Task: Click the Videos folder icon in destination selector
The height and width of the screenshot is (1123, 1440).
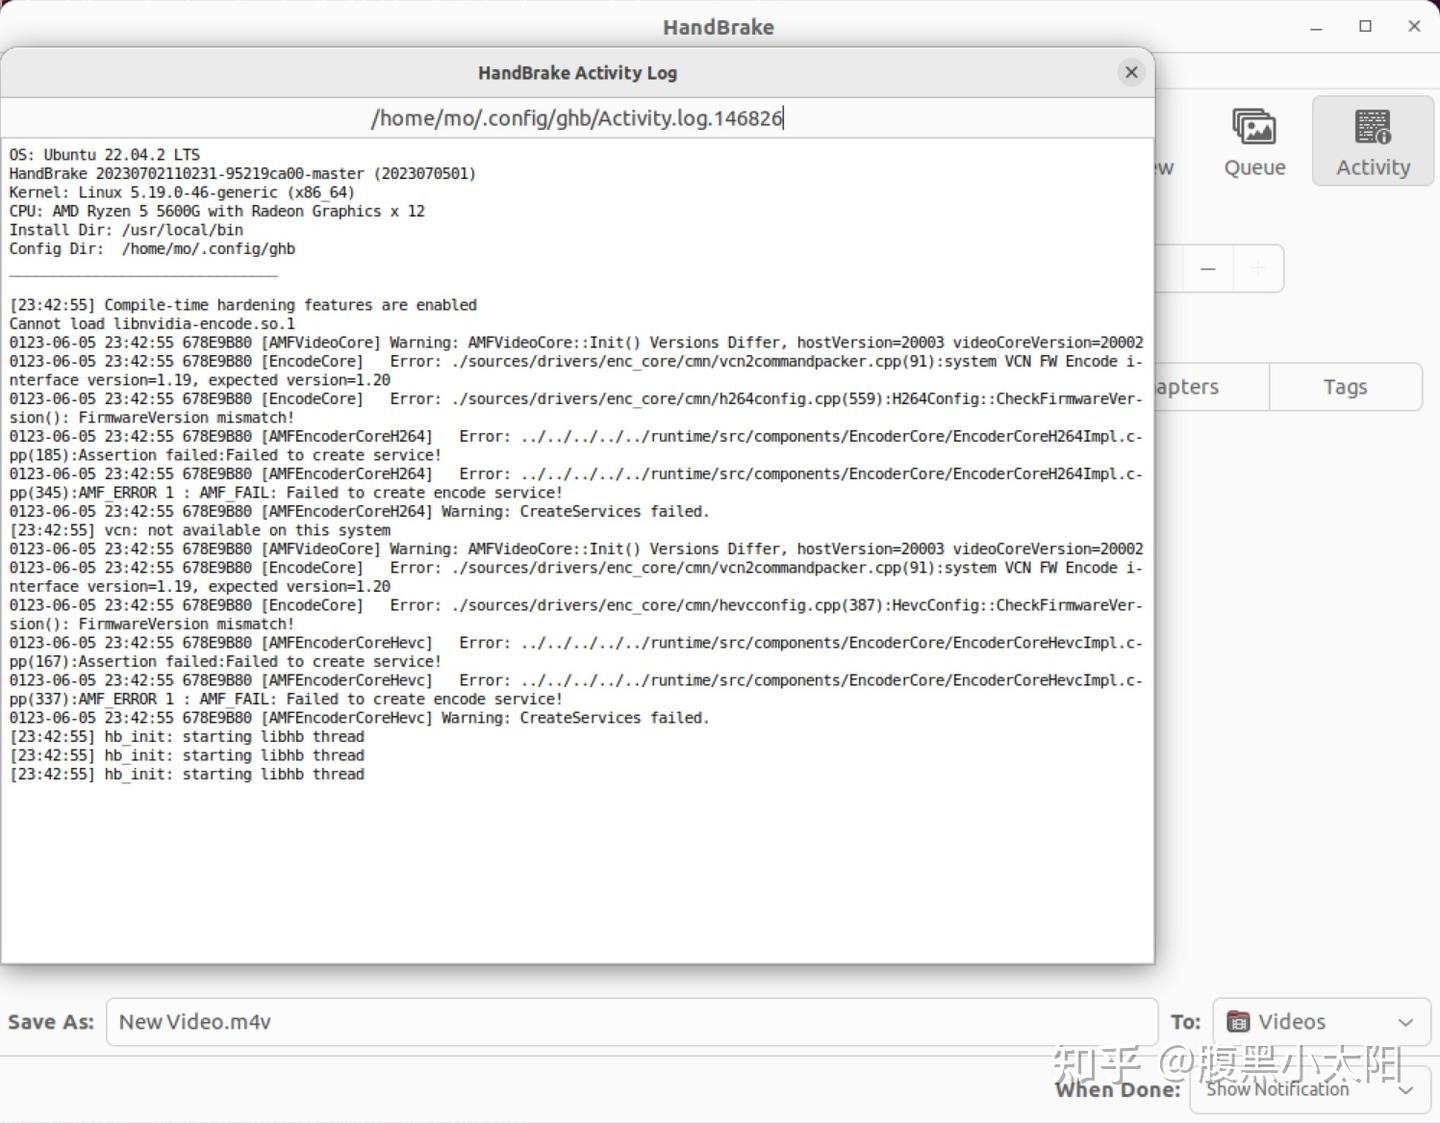Action: point(1237,1021)
